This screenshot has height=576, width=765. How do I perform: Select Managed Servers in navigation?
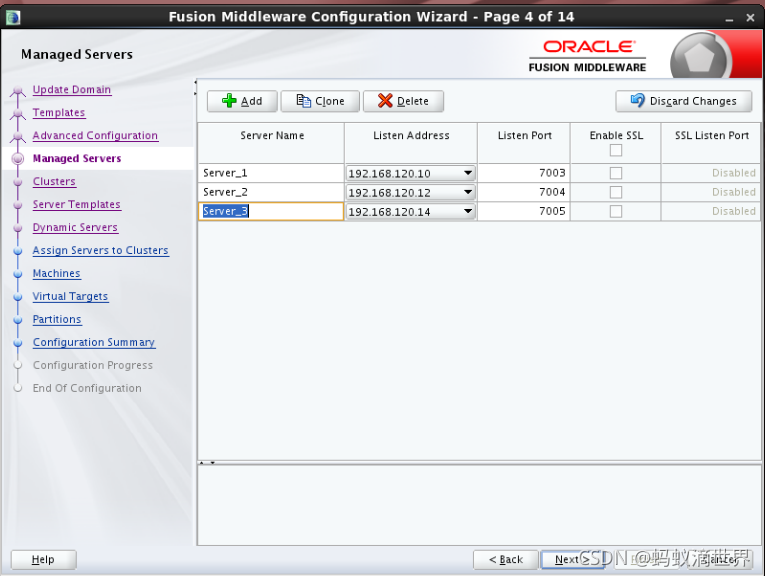[x=77, y=159]
